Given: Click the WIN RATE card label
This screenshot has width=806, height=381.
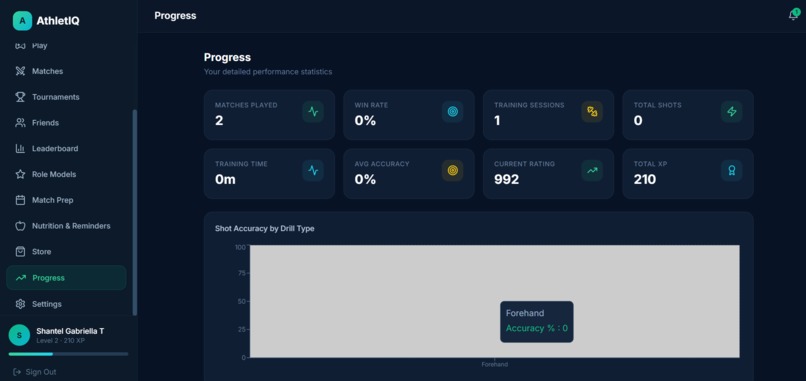Looking at the screenshot, I should pos(371,105).
